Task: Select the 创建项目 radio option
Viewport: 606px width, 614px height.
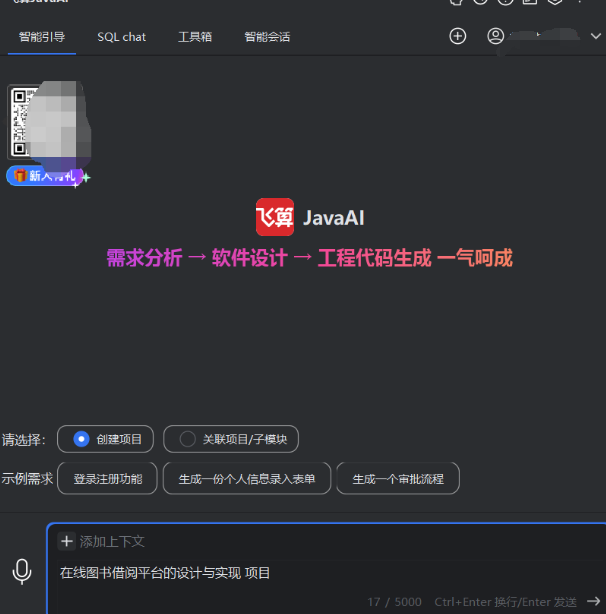Action: [105, 439]
